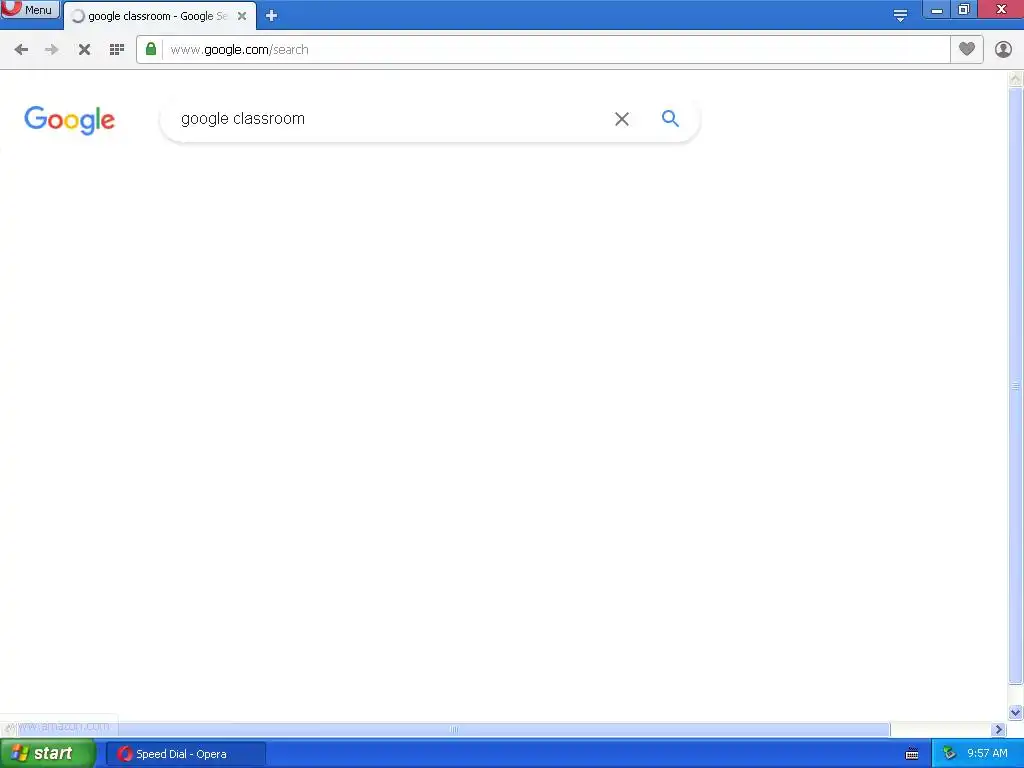Select the google classroom tab
1024x768 pixels.
point(159,16)
